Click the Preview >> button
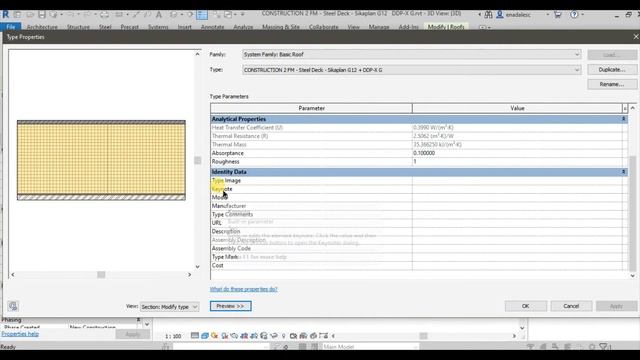 point(231,306)
